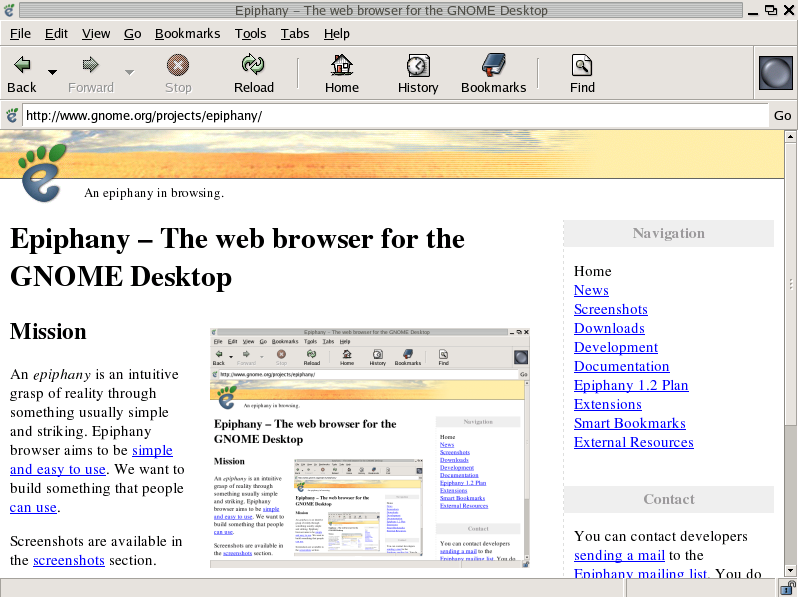Go to Home via toolbar icon
The image size is (798, 597).
click(341, 66)
